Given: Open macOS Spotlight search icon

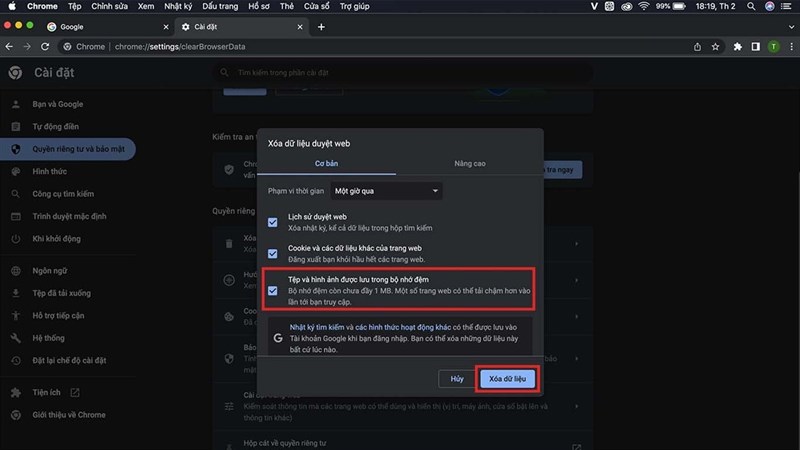Looking at the screenshot, I should click(751, 6).
